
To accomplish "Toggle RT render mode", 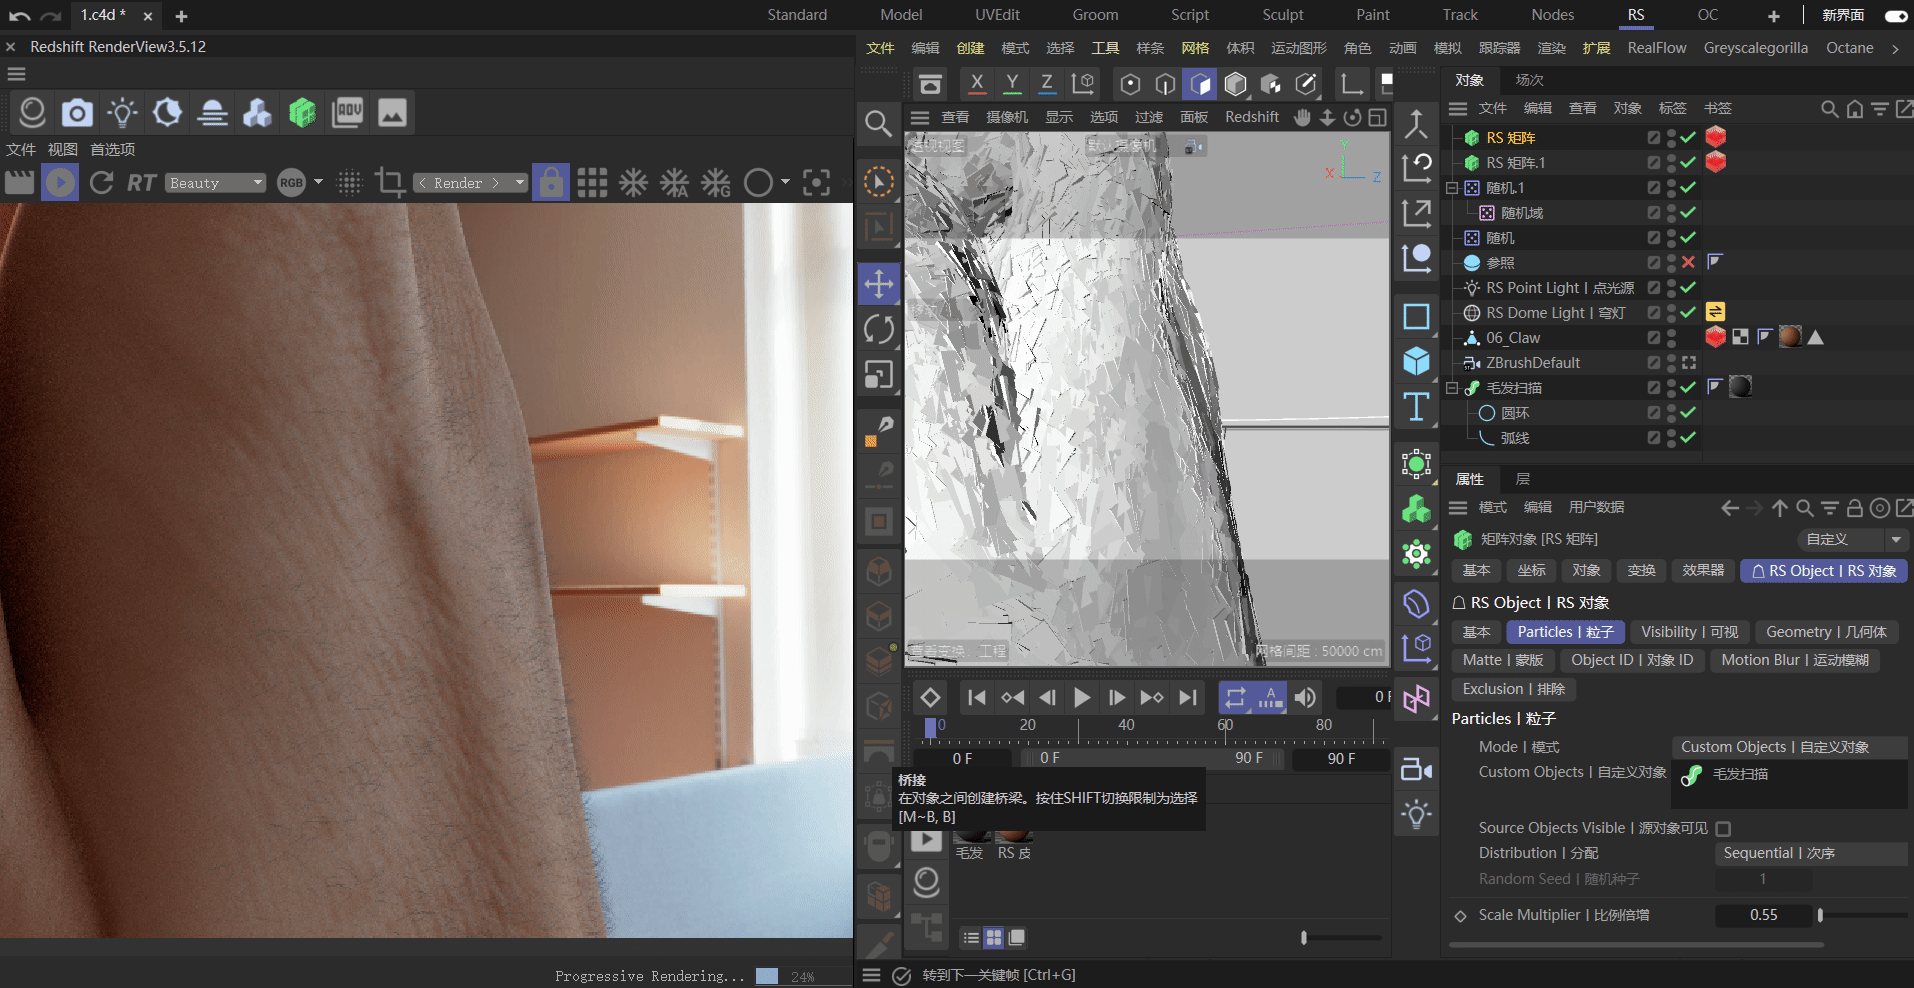I will pyautogui.click(x=141, y=183).
